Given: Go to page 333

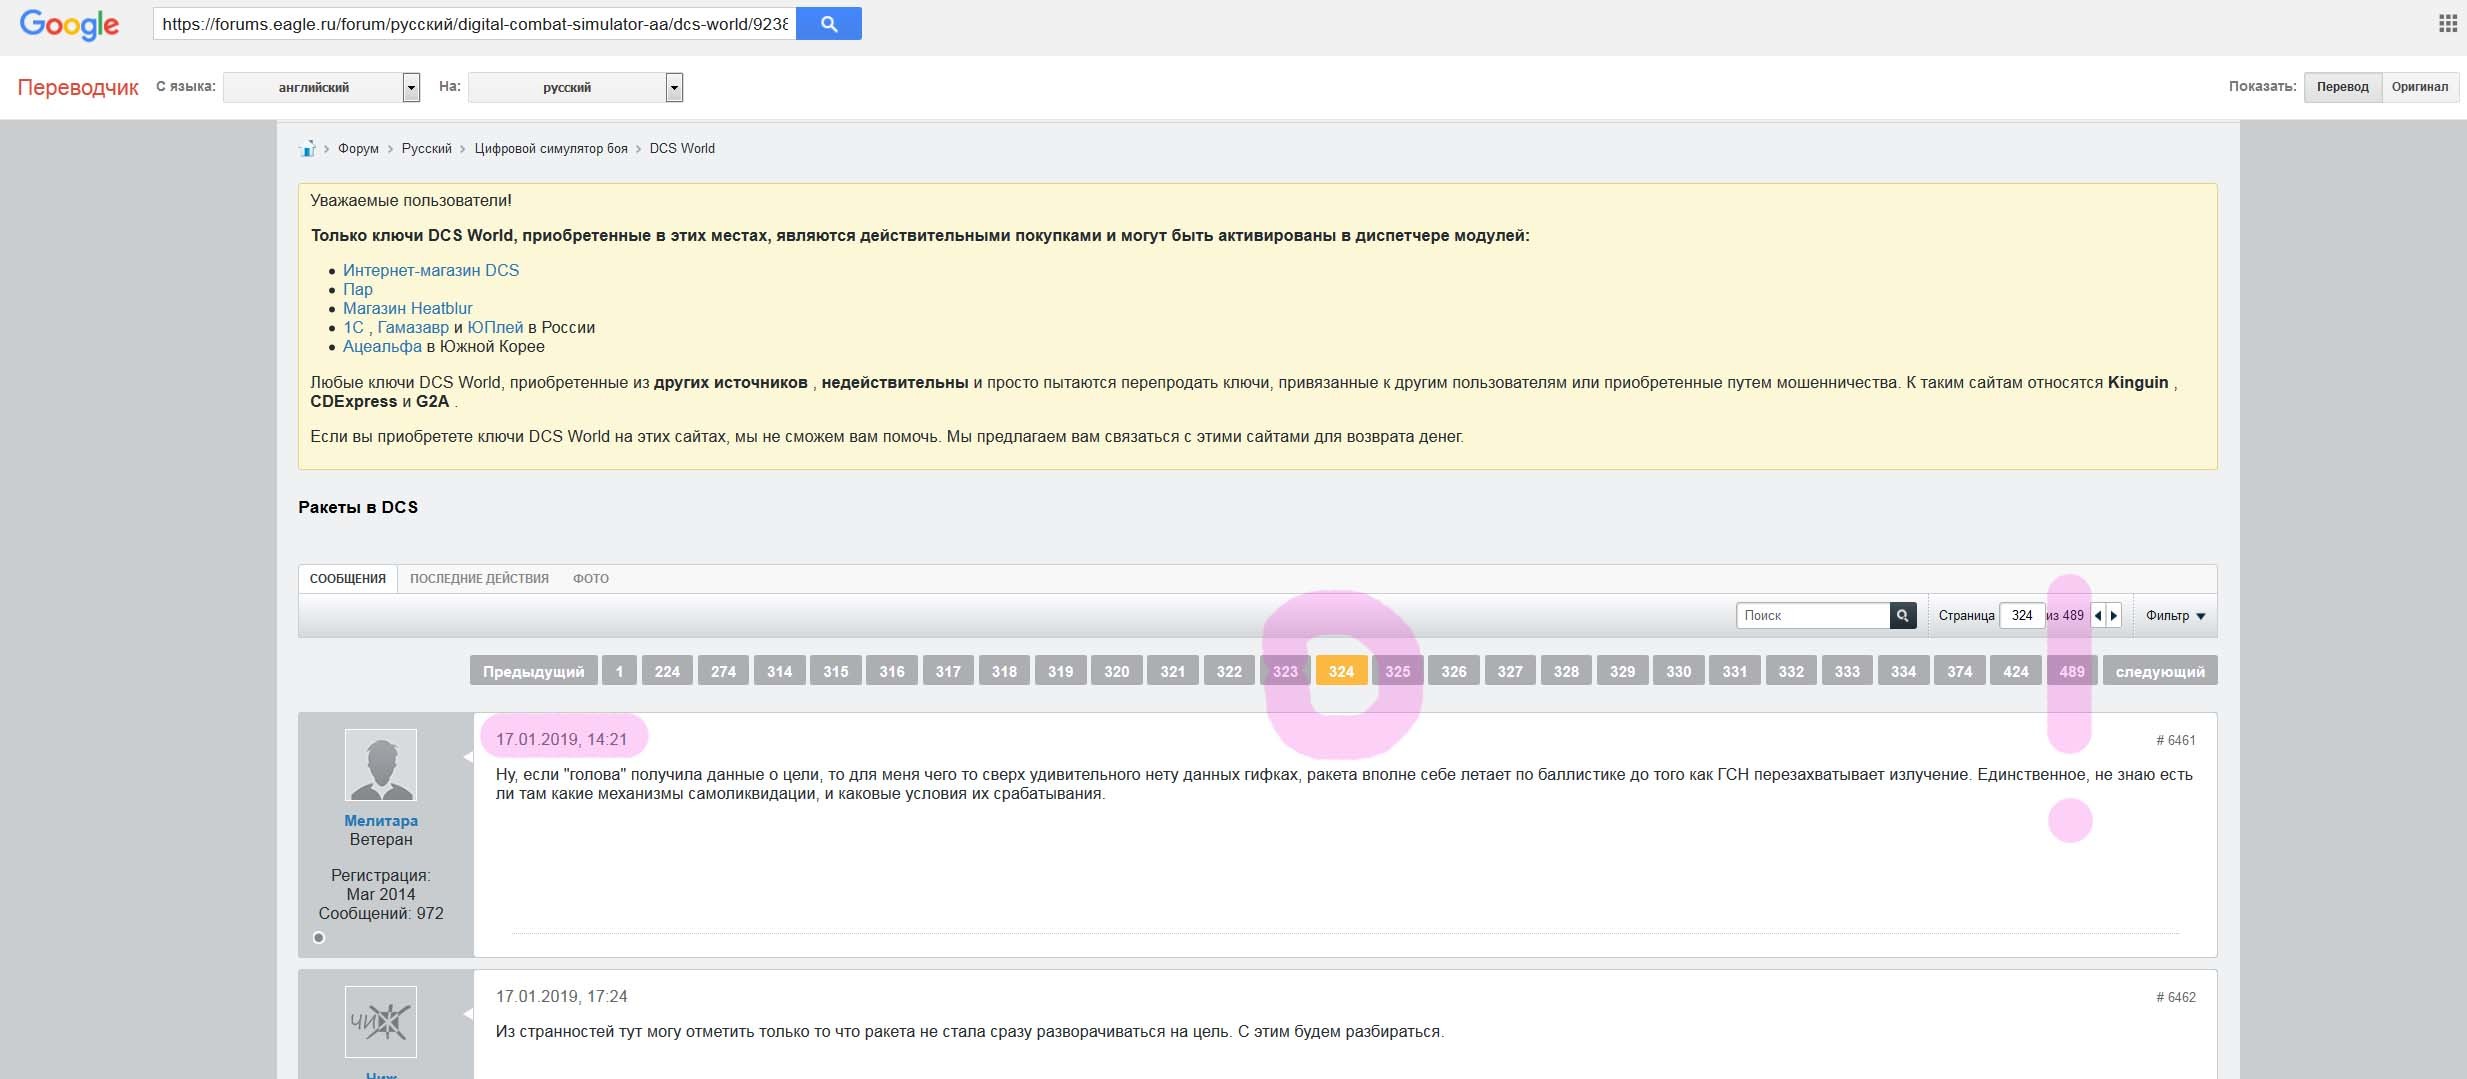Looking at the screenshot, I should pyautogui.click(x=1847, y=671).
